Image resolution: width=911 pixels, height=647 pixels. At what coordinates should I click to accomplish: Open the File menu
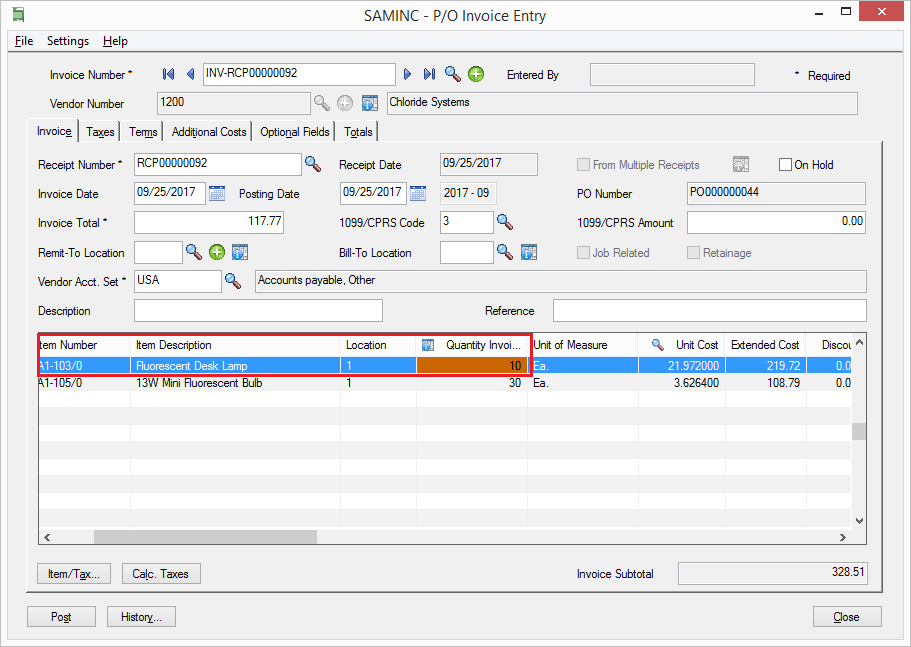coord(24,41)
